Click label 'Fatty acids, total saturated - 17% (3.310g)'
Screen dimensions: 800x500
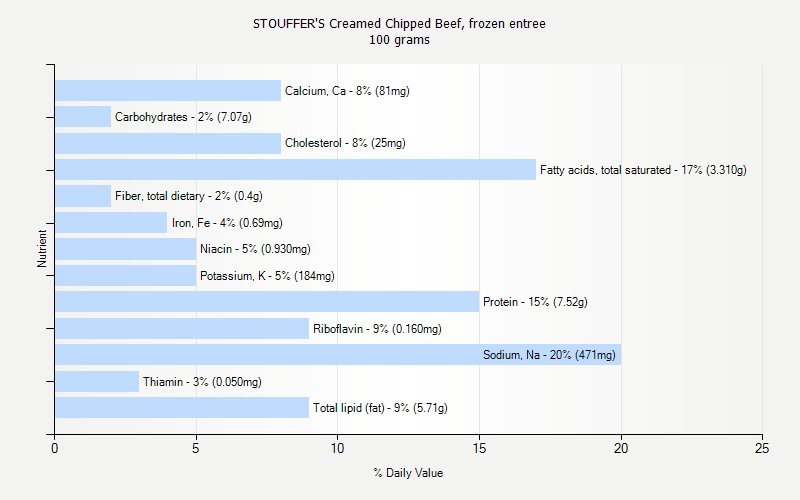tap(643, 170)
